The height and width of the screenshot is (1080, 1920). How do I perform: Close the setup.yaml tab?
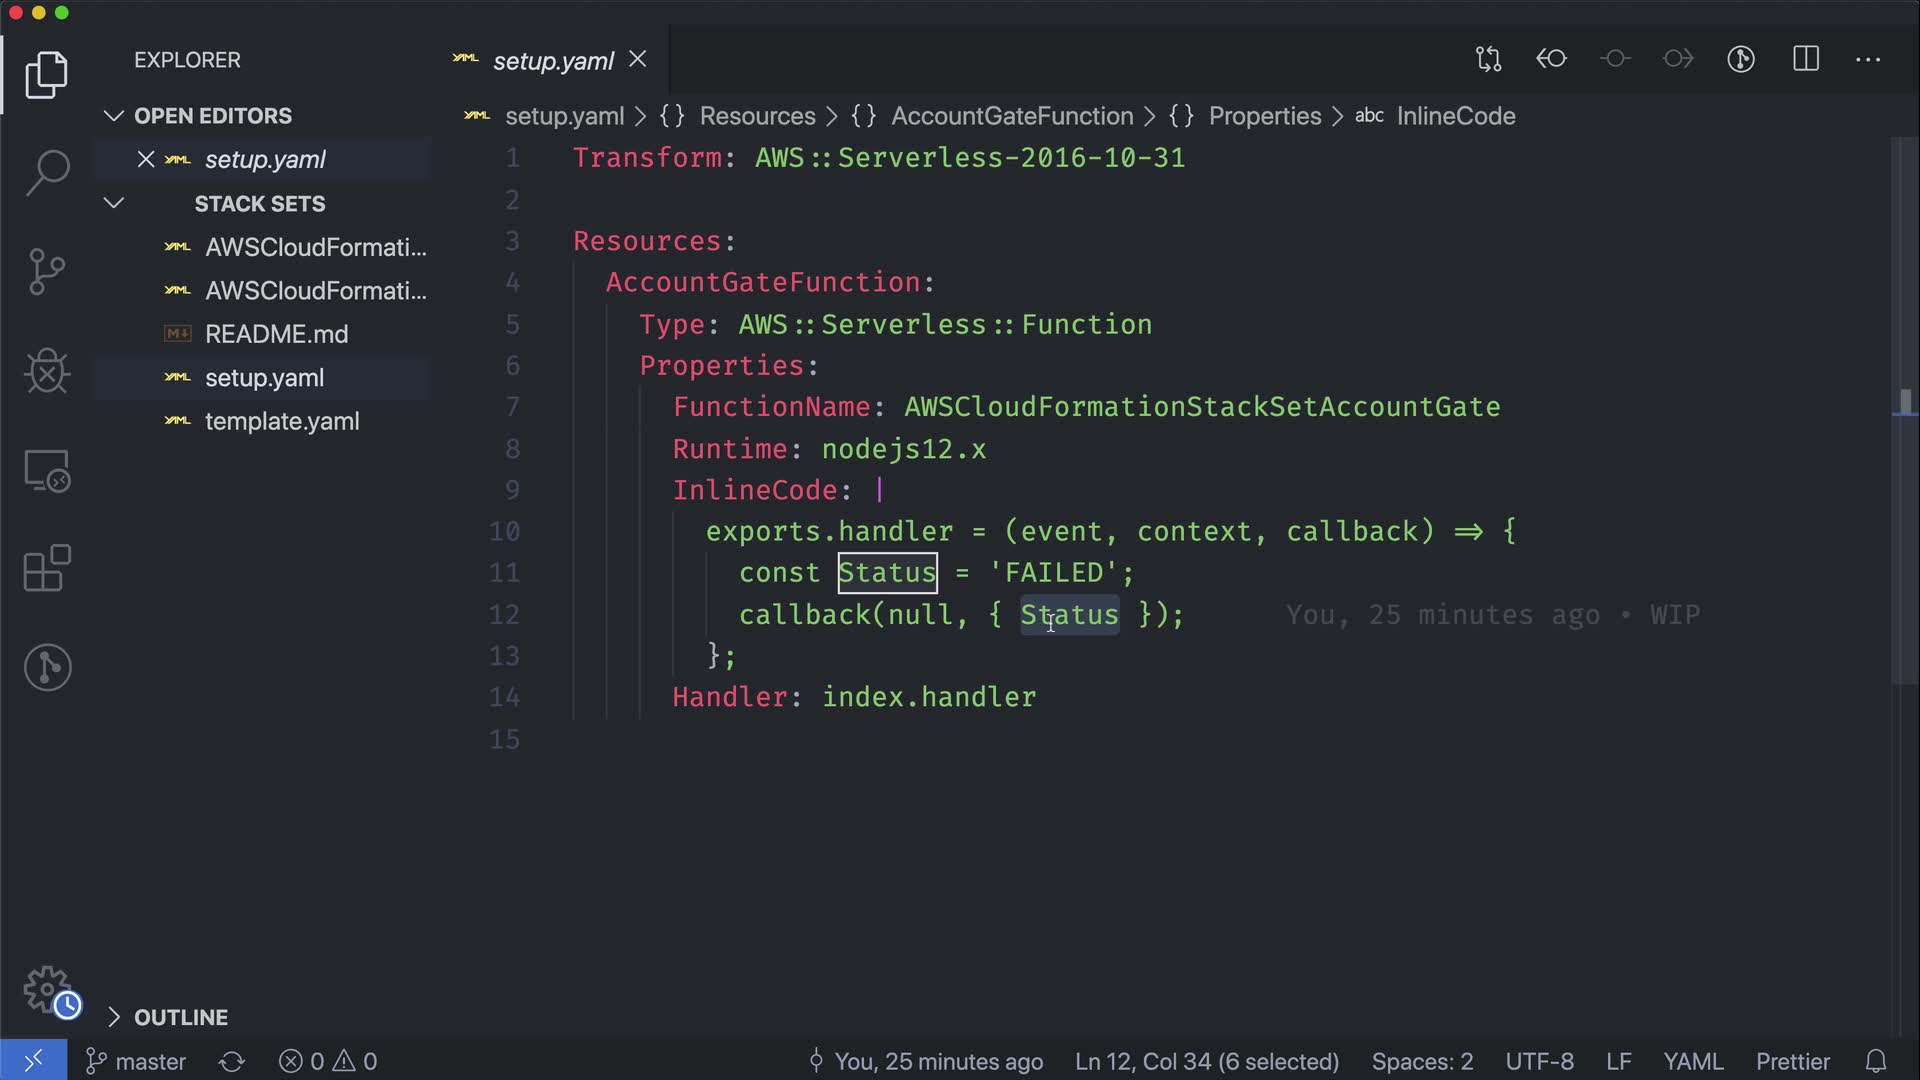(x=637, y=60)
